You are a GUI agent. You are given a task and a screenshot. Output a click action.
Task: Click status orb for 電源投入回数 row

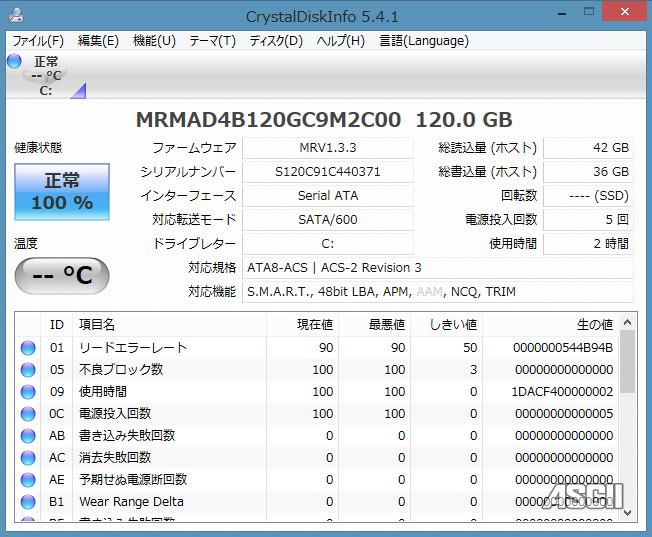(x=28, y=414)
